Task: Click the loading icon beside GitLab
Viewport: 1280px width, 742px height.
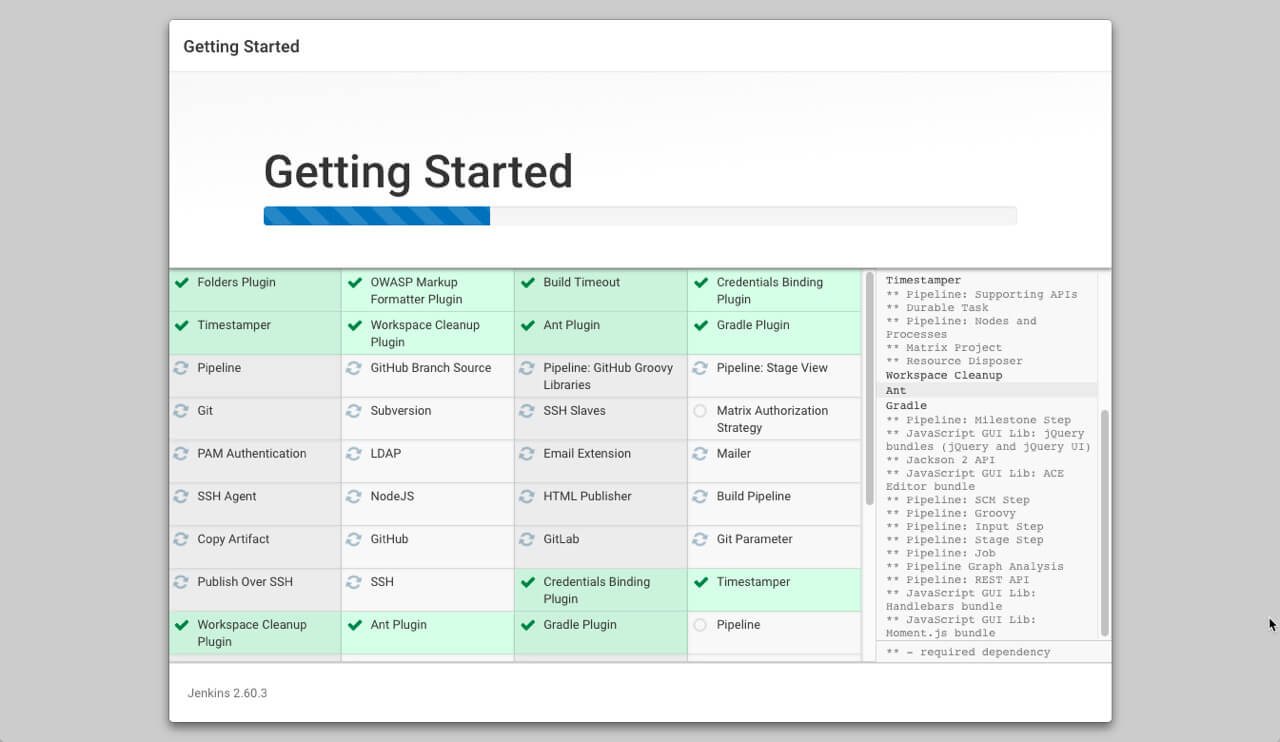Action: (x=527, y=540)
